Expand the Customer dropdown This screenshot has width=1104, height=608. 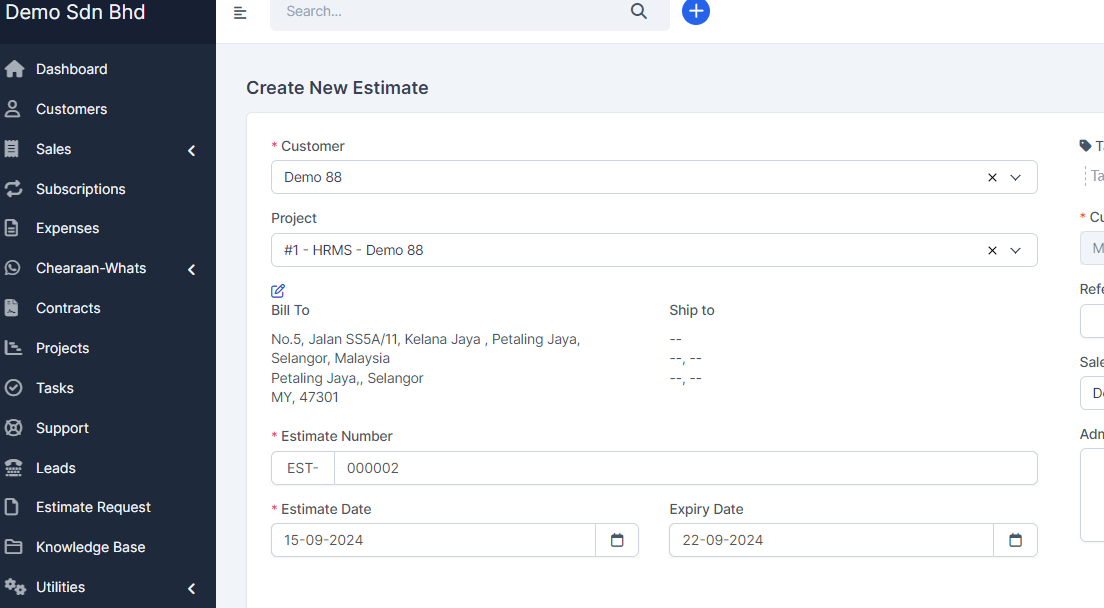[1016, 177]
